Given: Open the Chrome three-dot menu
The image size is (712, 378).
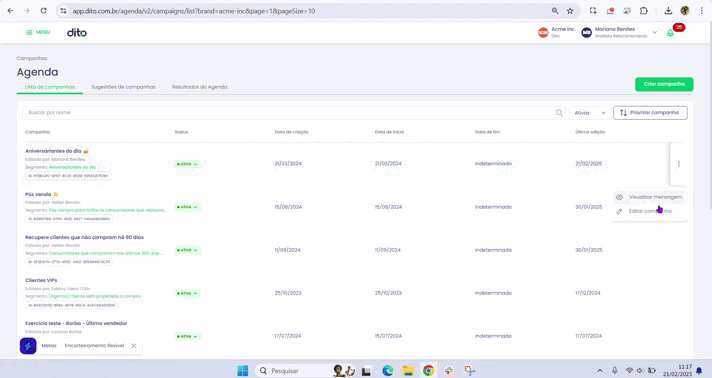Looking at the screenshot, I should click(702, 10).
